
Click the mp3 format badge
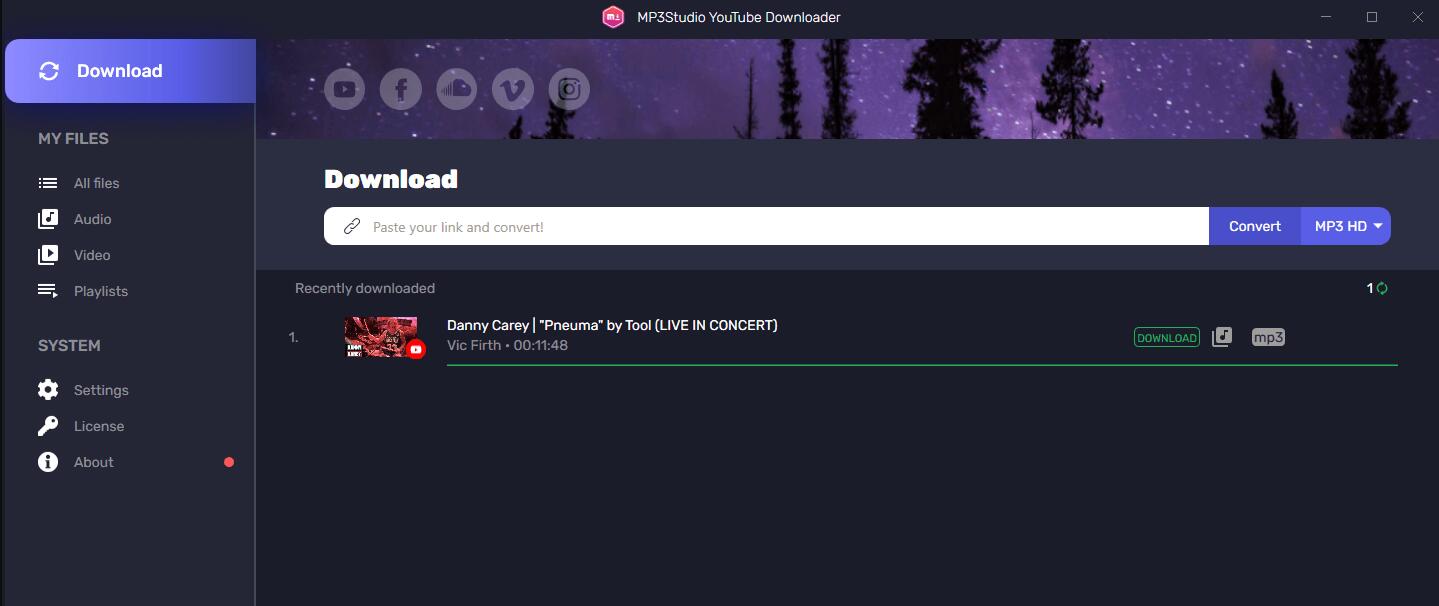pos(1268,337)
